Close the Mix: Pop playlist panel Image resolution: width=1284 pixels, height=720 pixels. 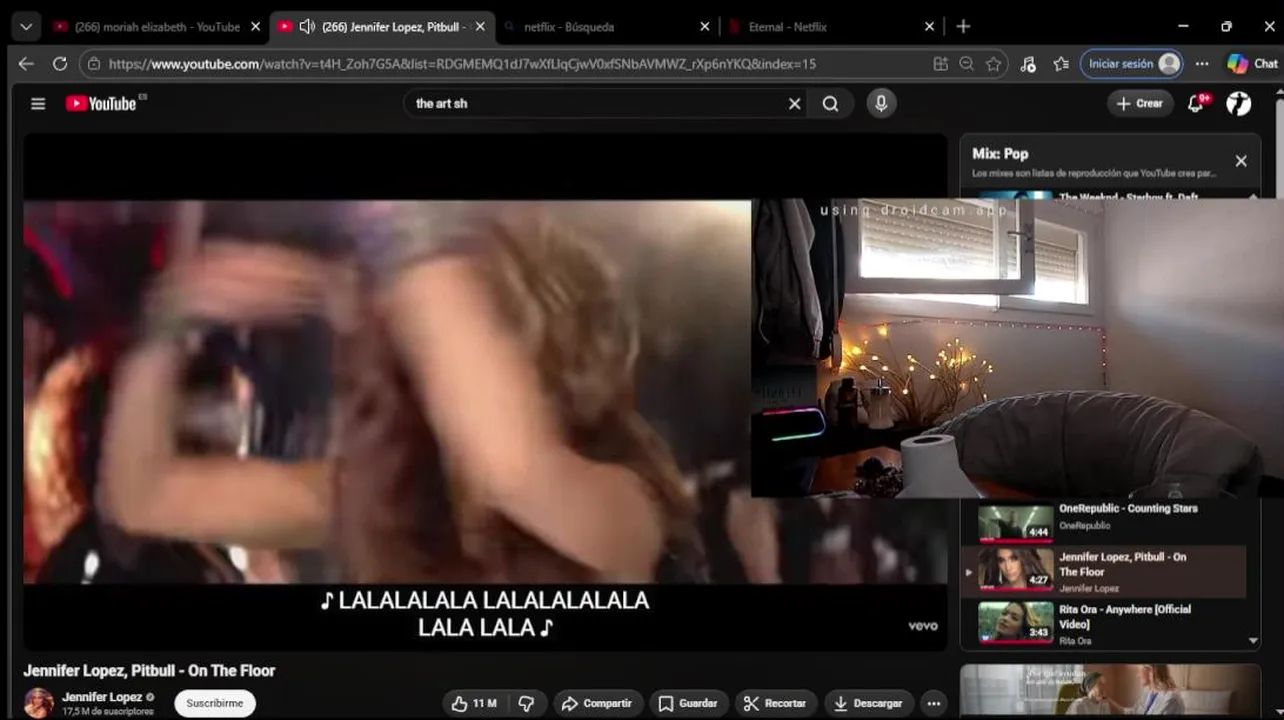[1241, 161]
